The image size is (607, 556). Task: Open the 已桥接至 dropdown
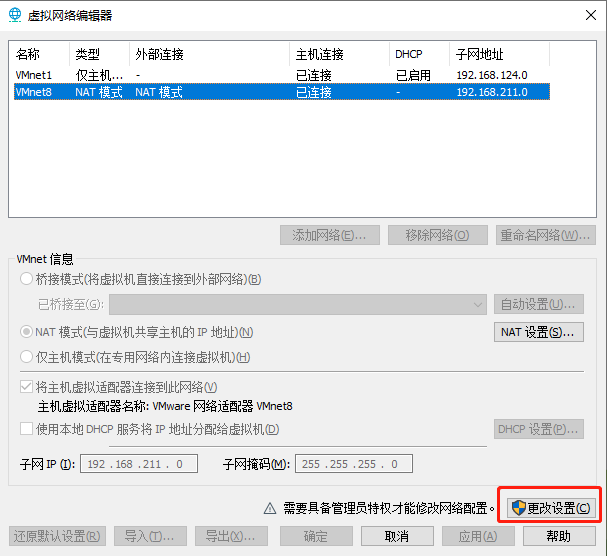tap(298, 304)
